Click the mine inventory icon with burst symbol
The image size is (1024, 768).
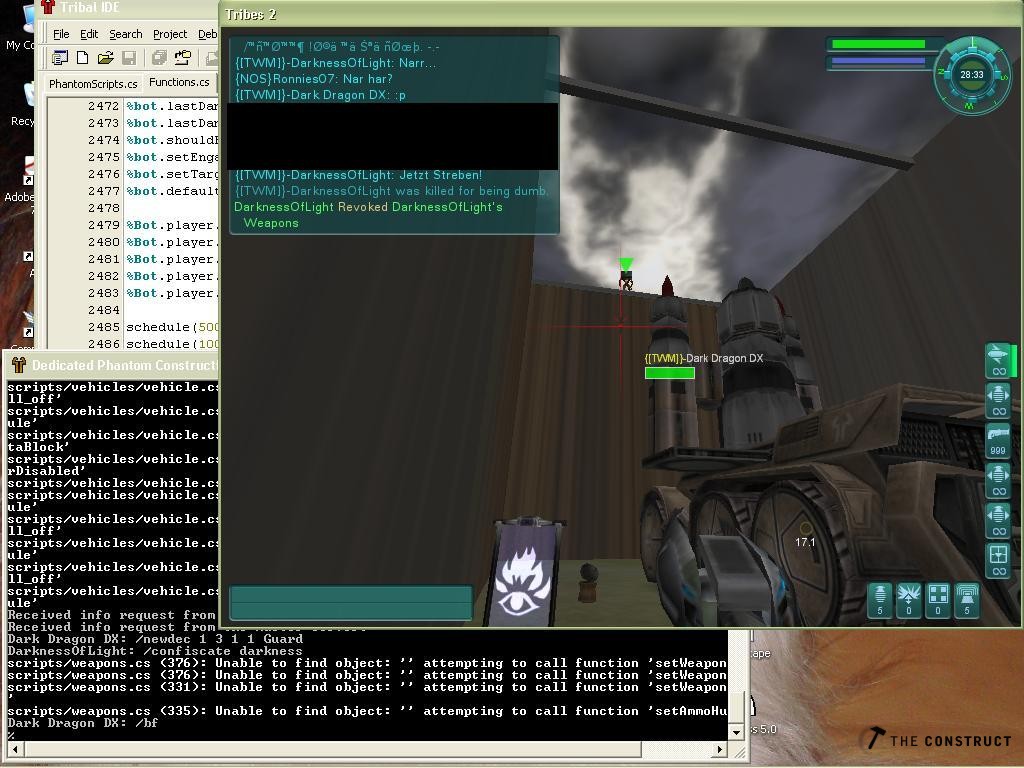[908, 600]
